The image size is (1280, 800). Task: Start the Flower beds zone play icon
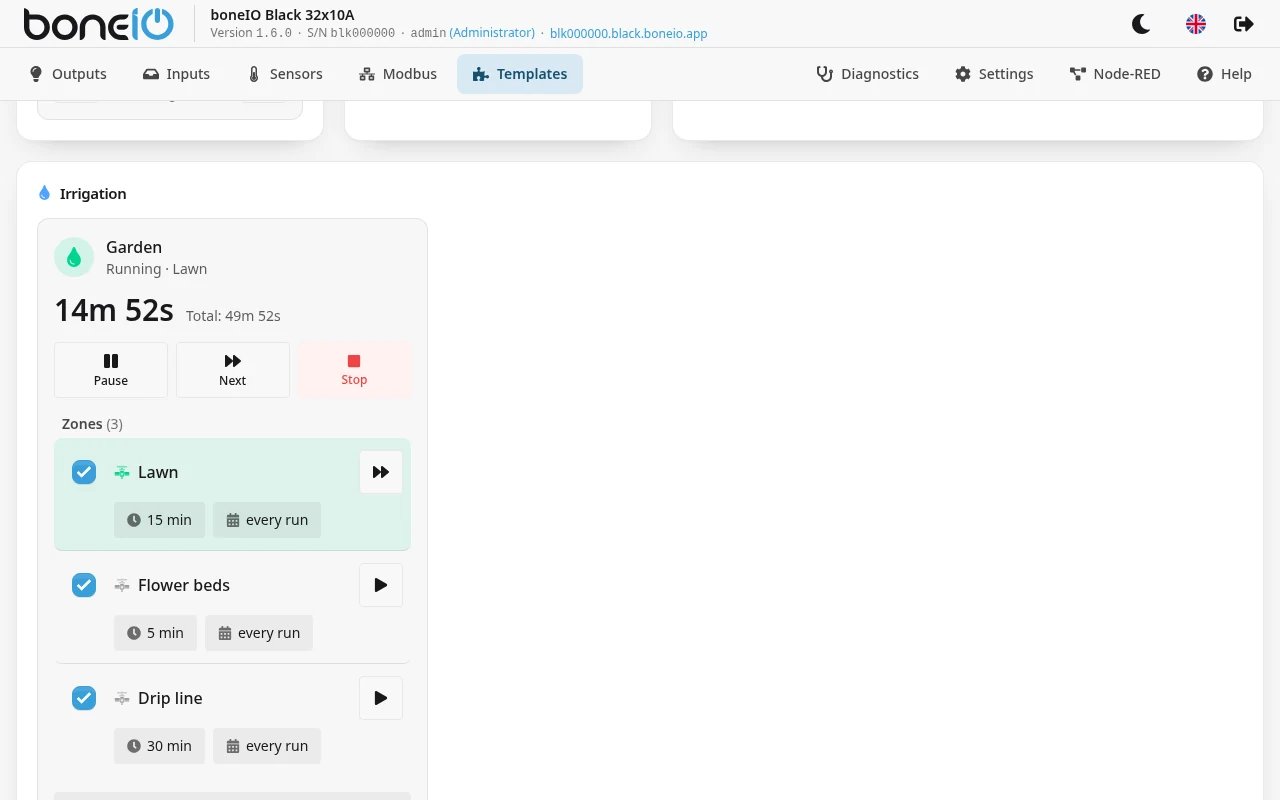(x=381, y=585)
